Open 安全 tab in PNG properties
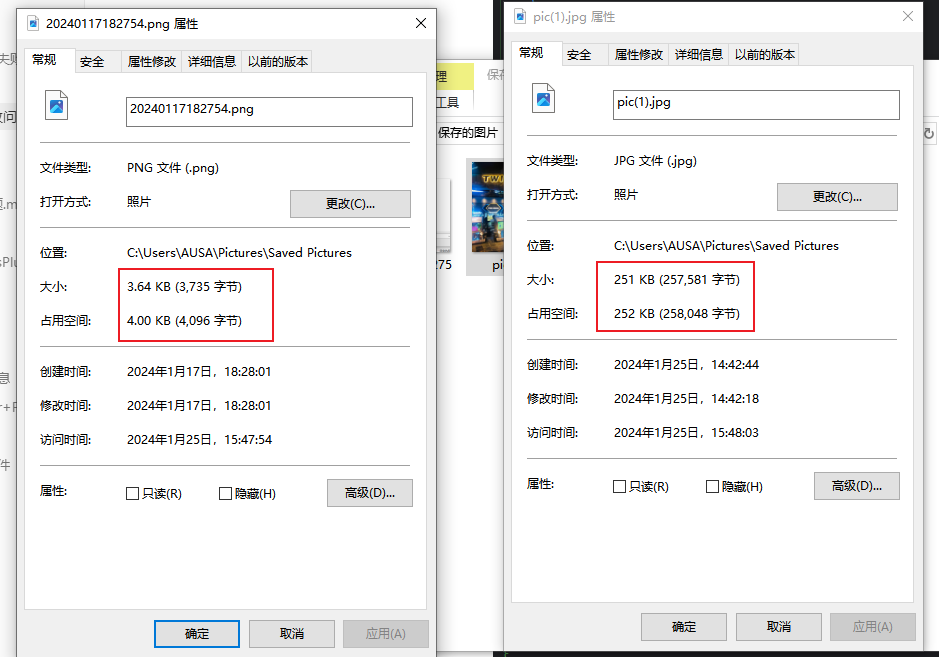The width and height of the screenshot is (939, 657). pos(98,62)
